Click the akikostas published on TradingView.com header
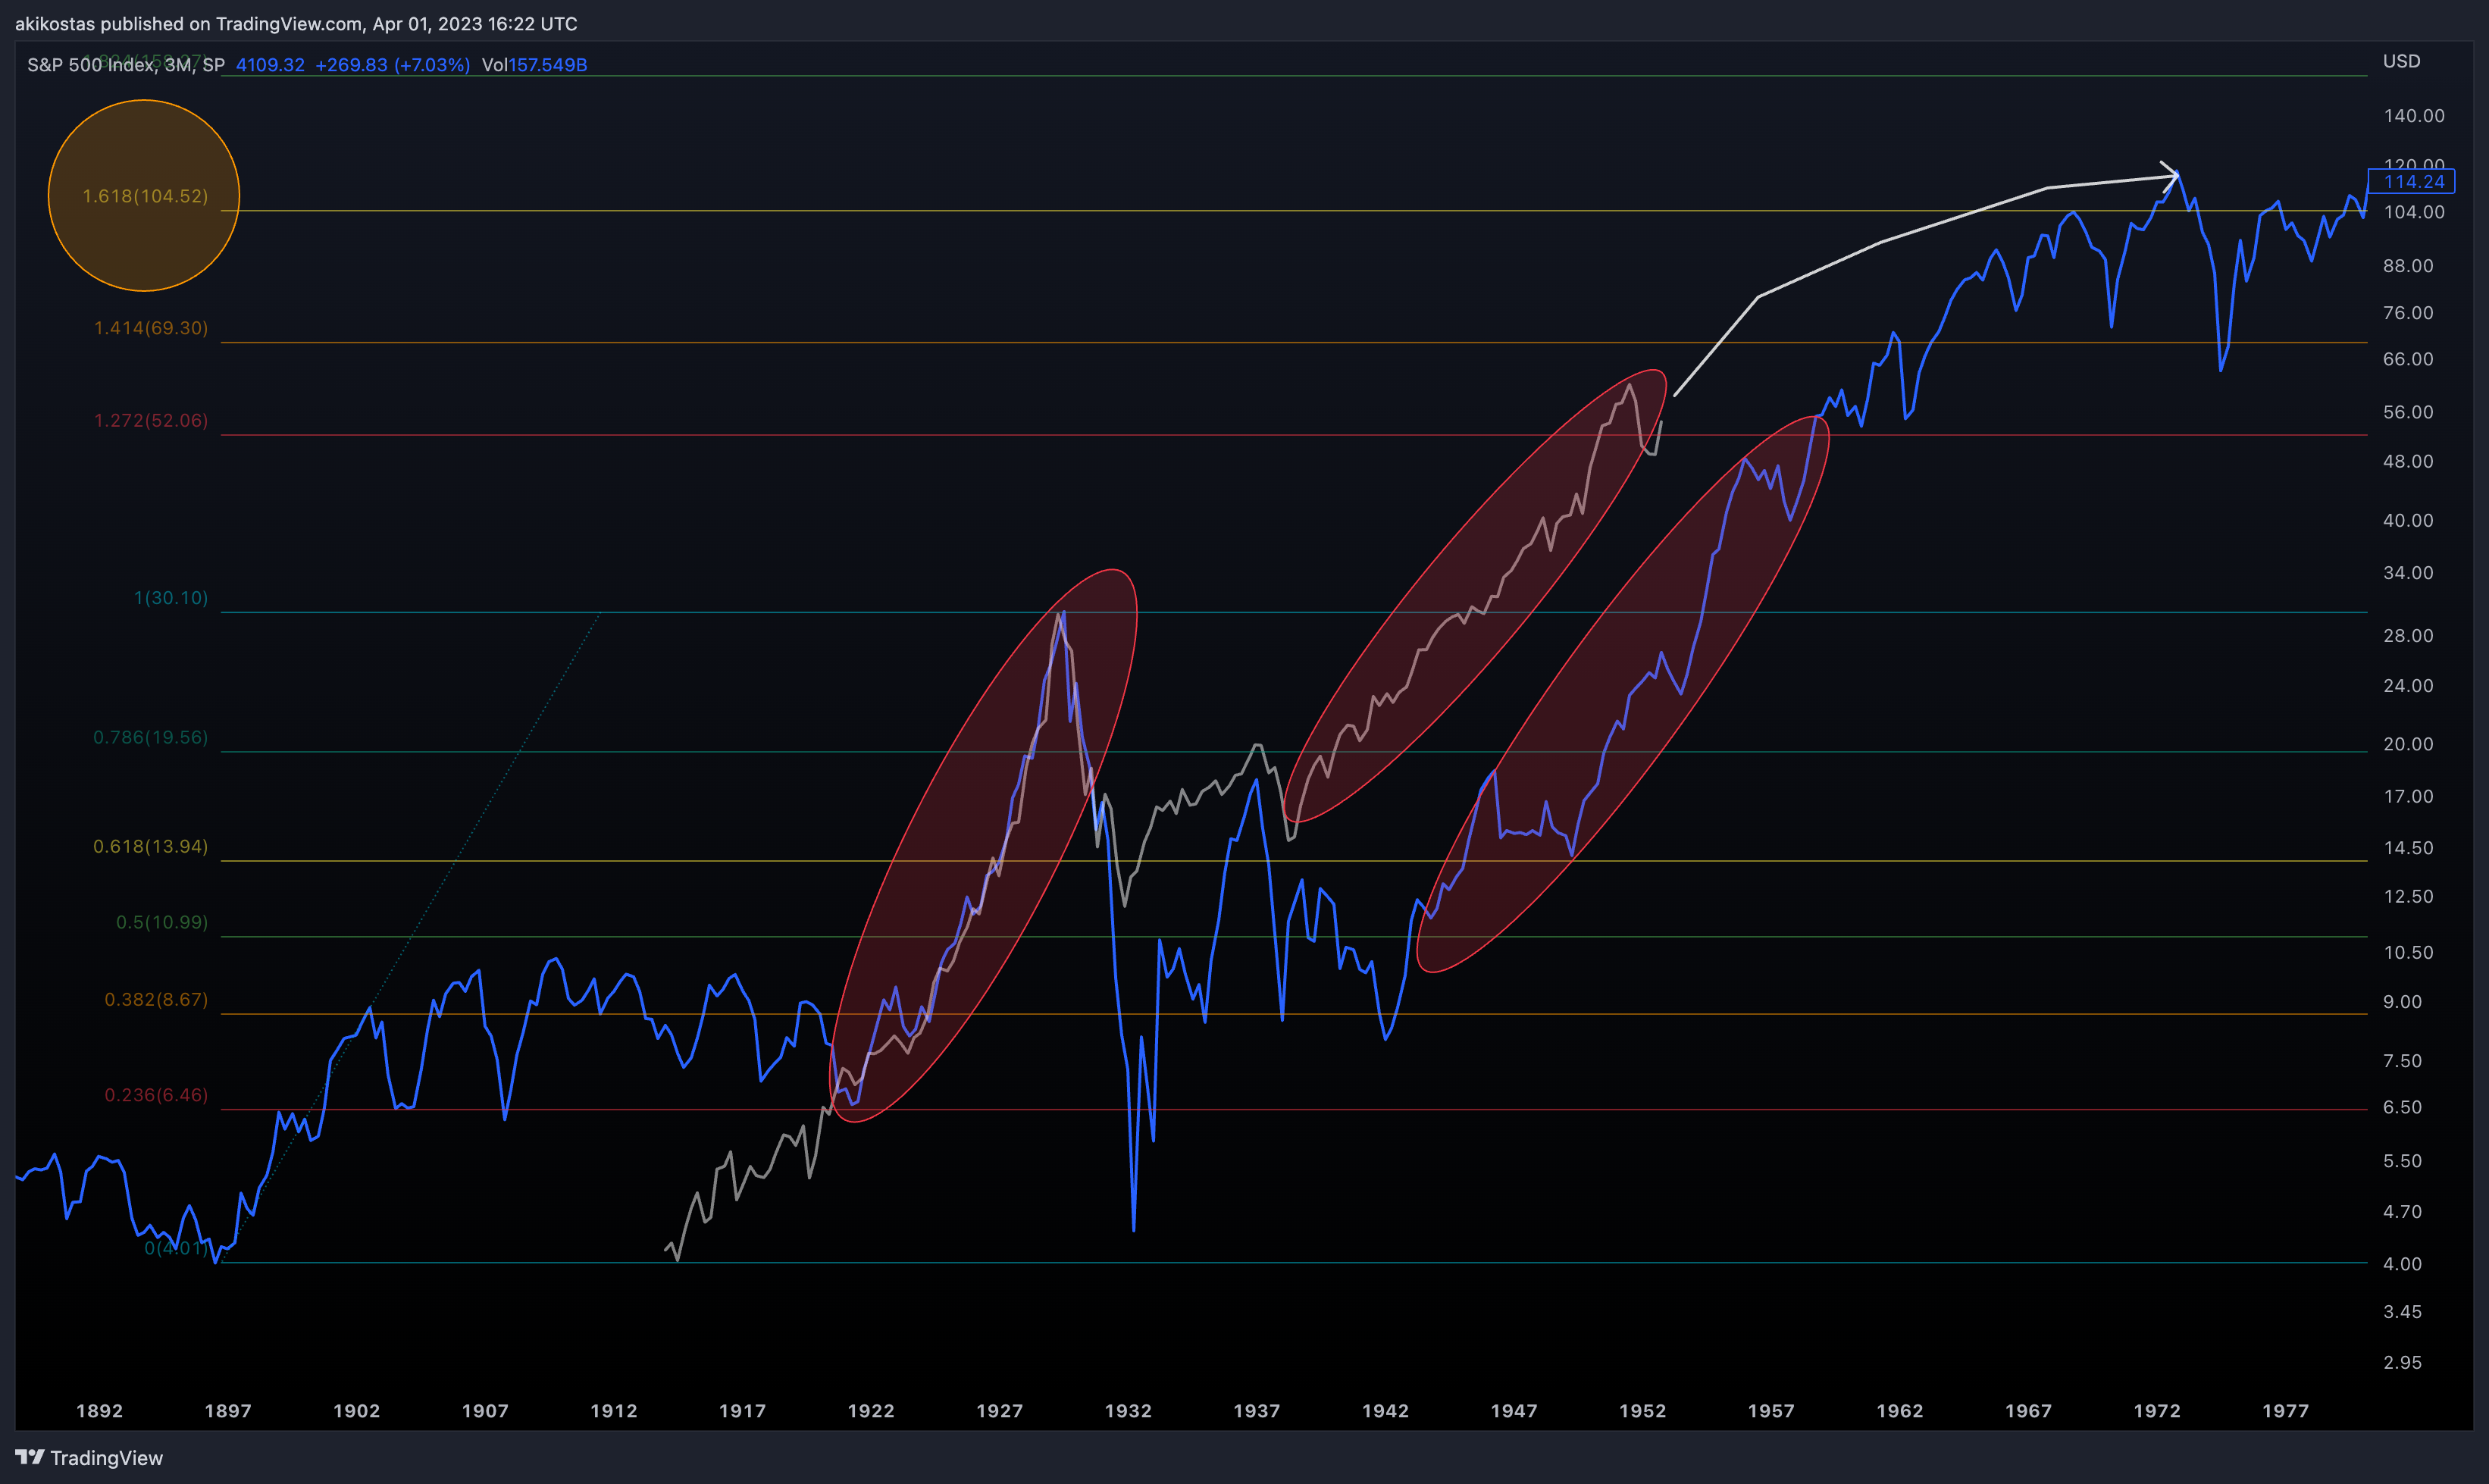 click(x=296, y=23)
